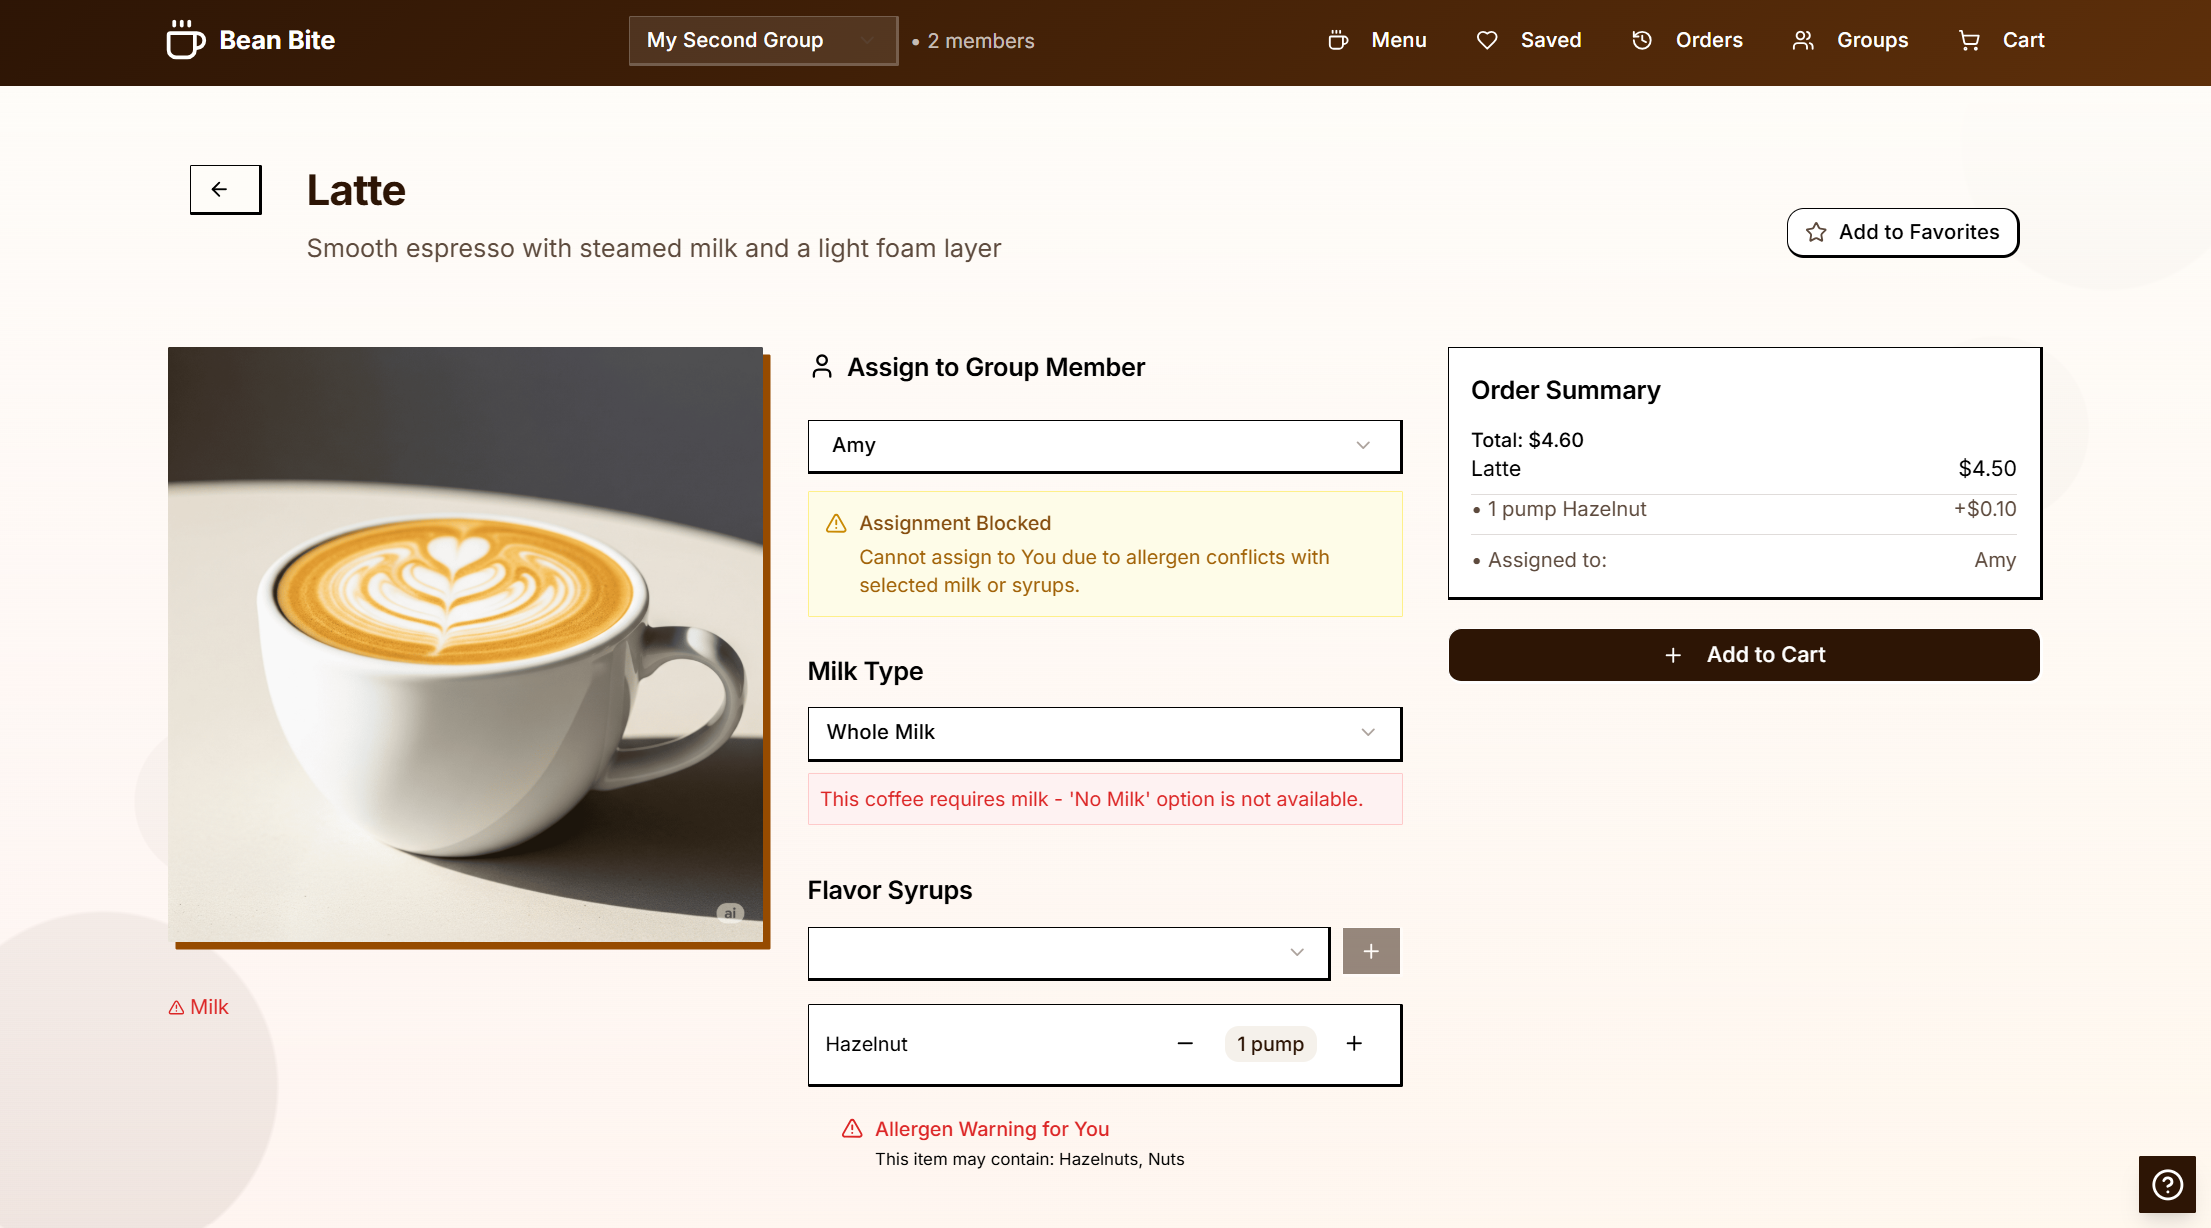The image size is (2211, 1228).
Task: Add the selected syrup with the plus button
Action: pos(1370,951)
